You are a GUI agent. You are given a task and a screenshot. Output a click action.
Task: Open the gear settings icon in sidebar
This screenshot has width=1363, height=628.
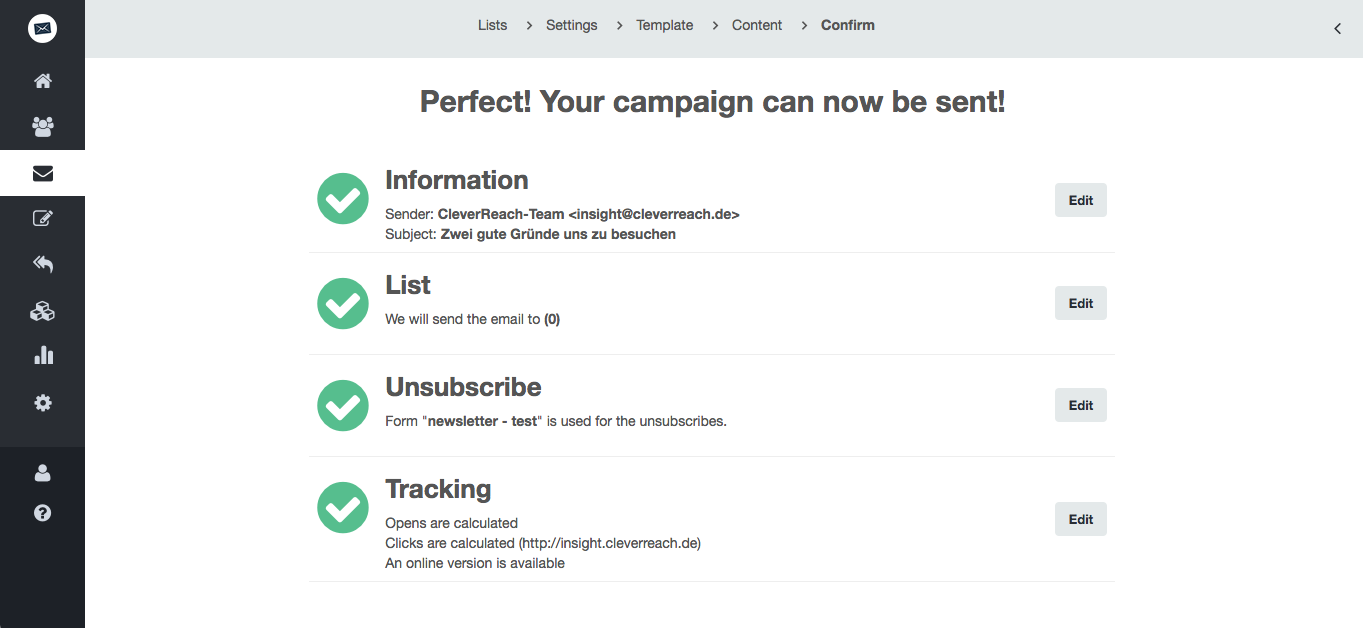click(x=42, y=403)
